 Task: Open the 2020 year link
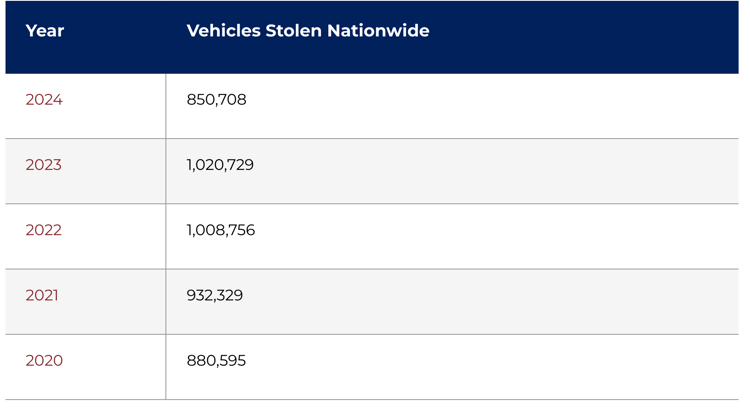click(x=44, y=360)
